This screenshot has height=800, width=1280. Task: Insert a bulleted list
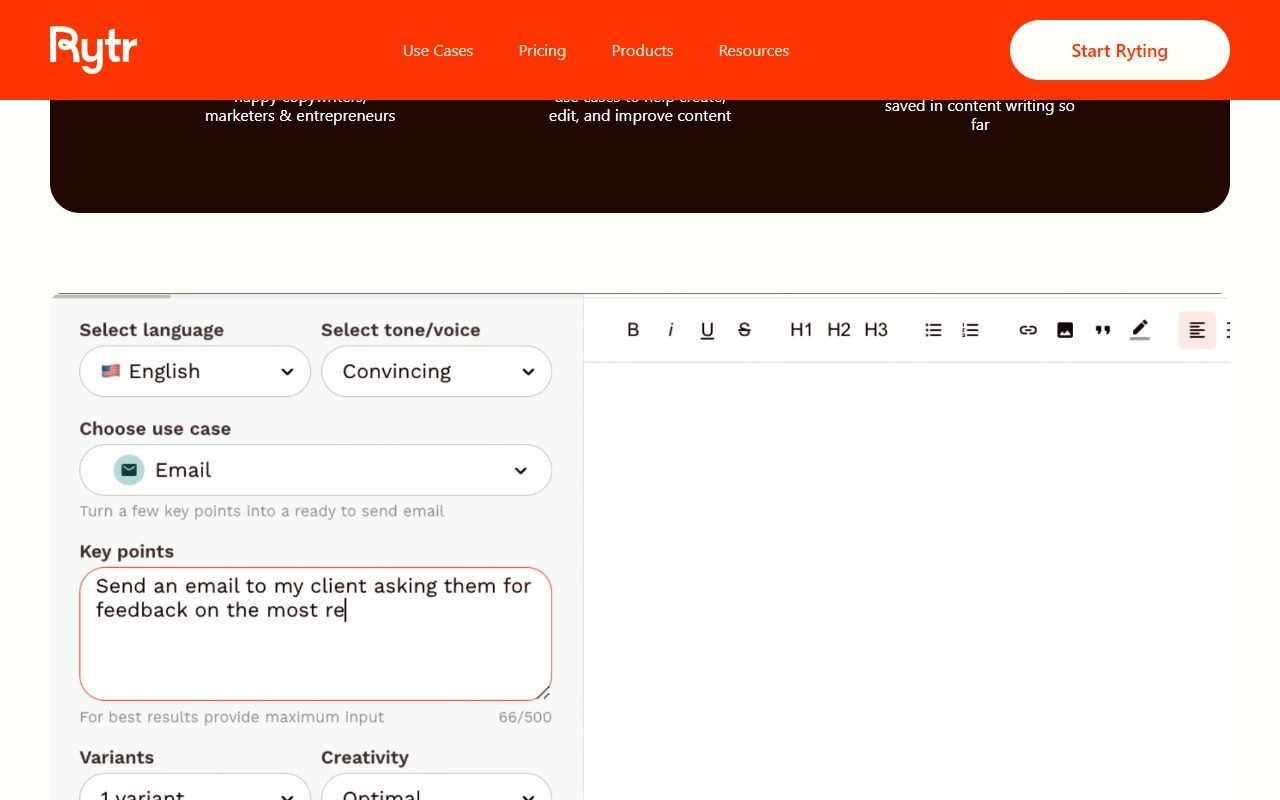(x=933, y=330)
